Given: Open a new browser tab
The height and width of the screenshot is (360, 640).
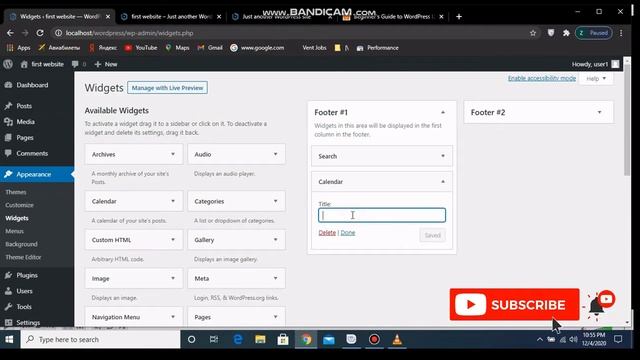Looking at the screenshot, I should (459, 17).
